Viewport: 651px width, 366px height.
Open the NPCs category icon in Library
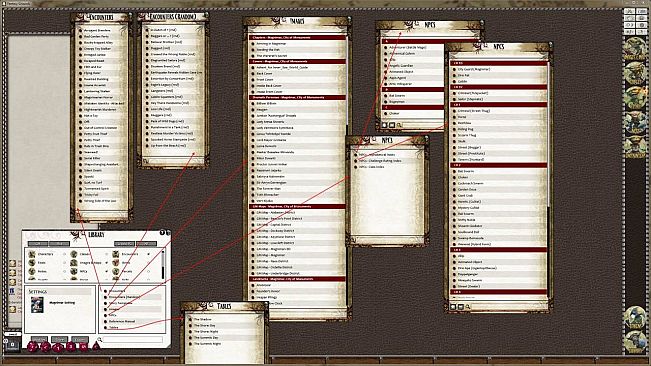tap(74, 271)
